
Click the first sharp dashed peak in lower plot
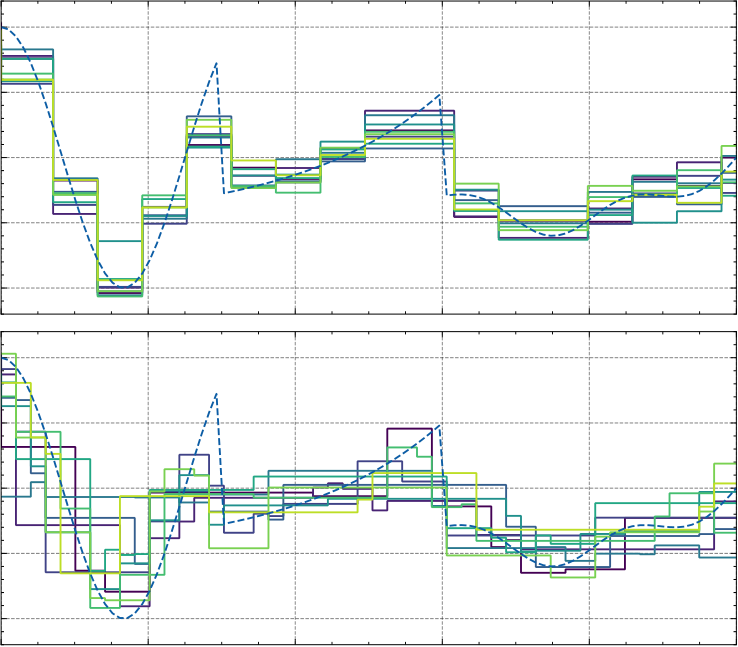pos(216,394)
